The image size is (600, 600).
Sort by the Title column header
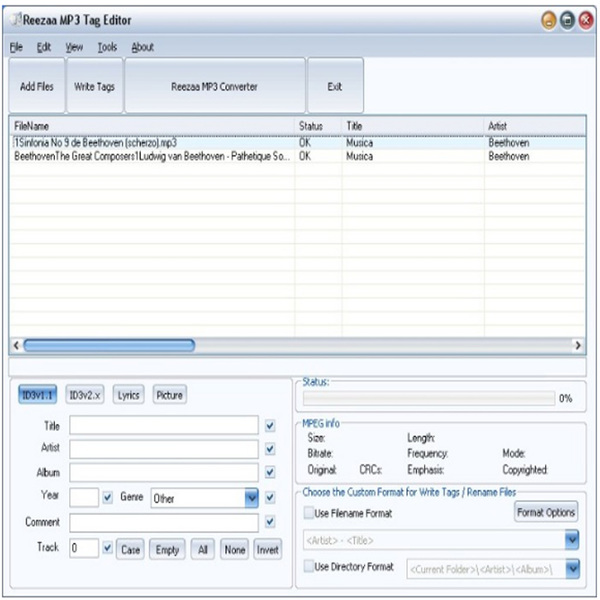click(x=413, y=126)
